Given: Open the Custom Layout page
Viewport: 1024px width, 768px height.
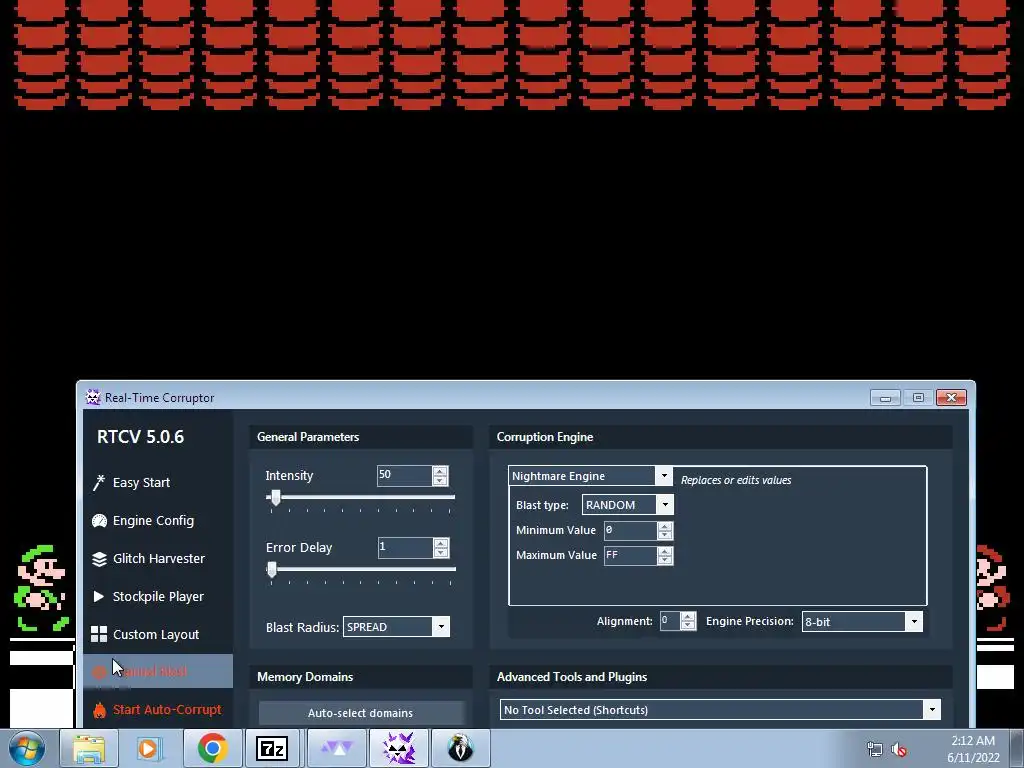Looking at the screenshot, I should pos(157,634).
